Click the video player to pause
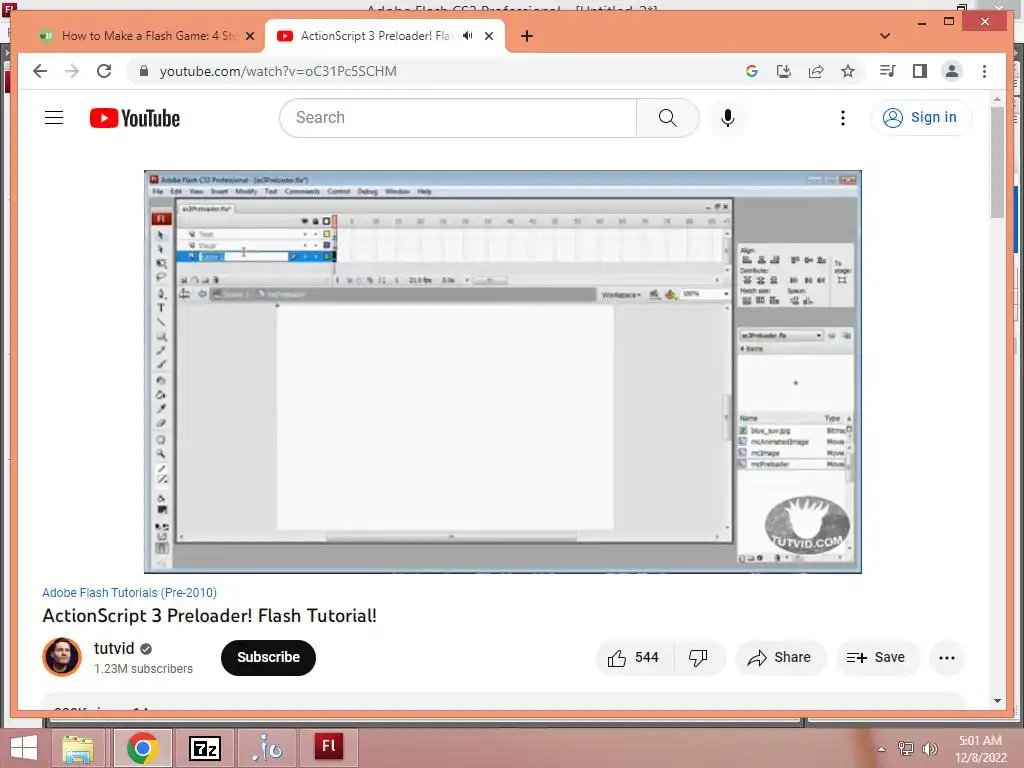The image size is (1024, 768). point(502,372)
